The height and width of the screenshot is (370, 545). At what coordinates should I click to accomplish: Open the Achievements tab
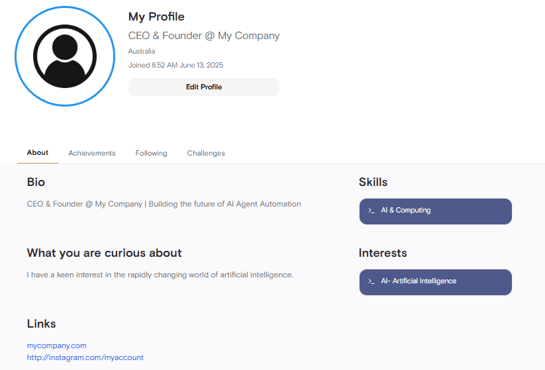(92, 153)
